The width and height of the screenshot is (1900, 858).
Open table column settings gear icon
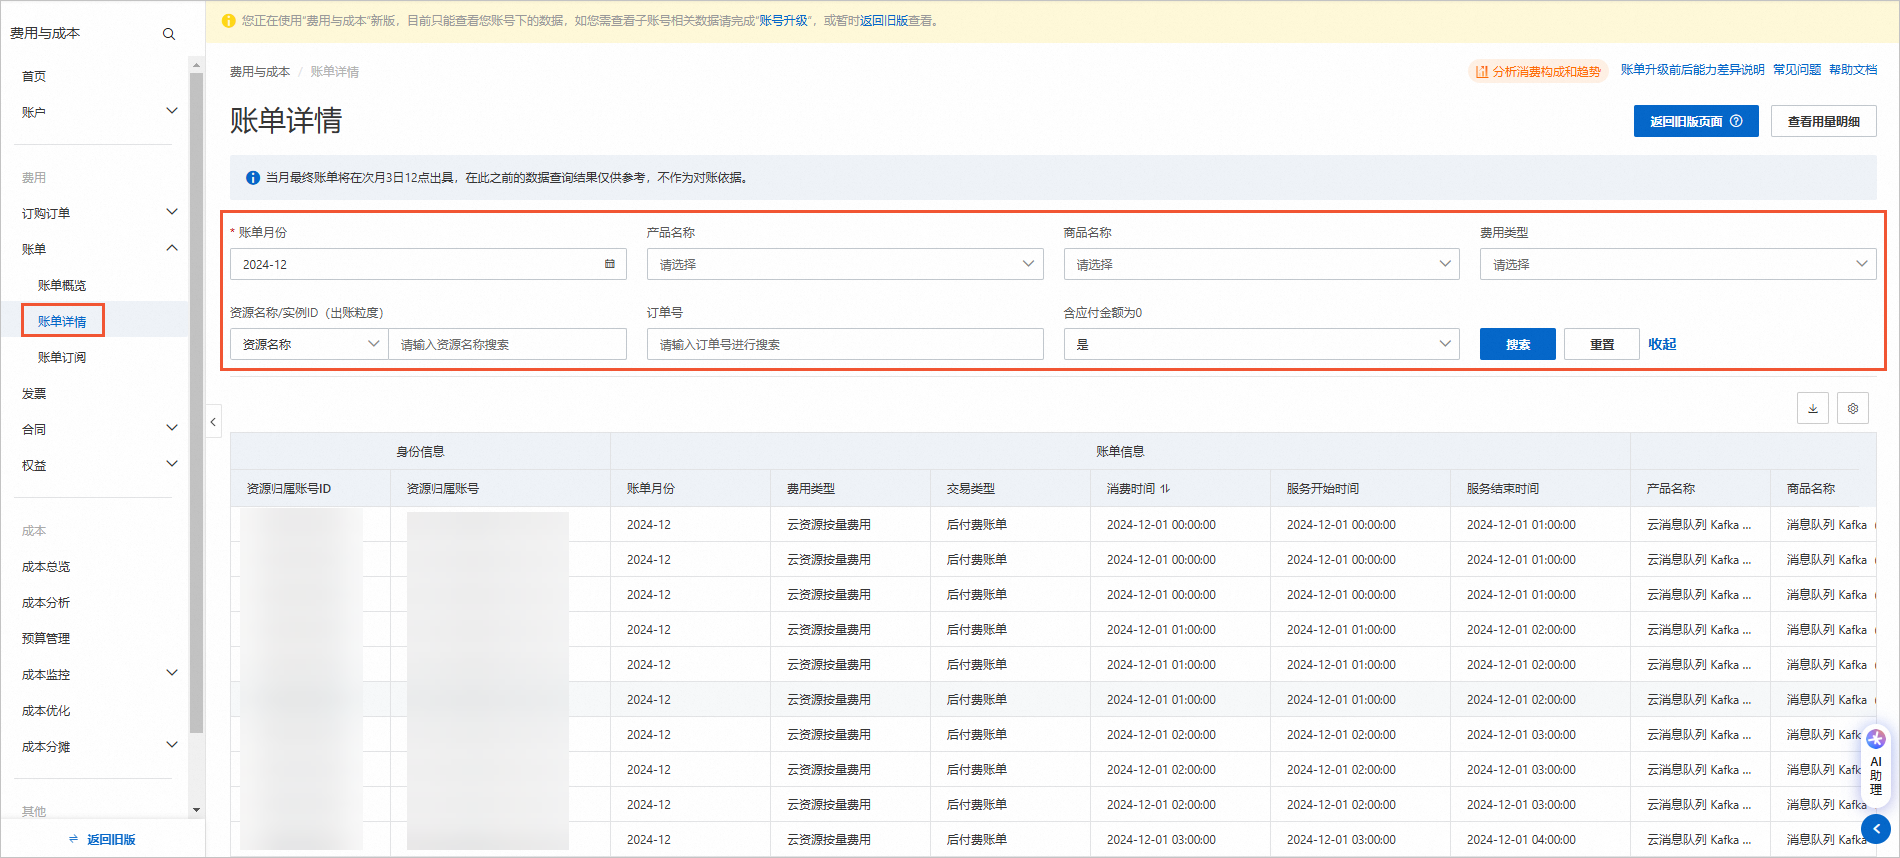click(1853, 408)
